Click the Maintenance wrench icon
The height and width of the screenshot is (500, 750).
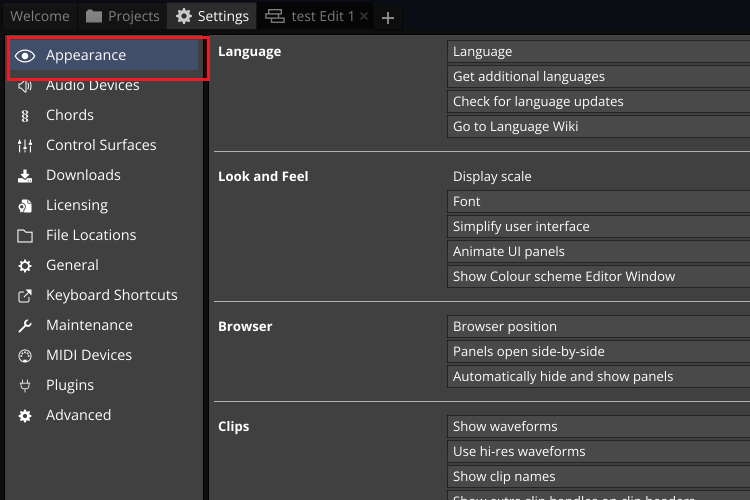(25, 326)
